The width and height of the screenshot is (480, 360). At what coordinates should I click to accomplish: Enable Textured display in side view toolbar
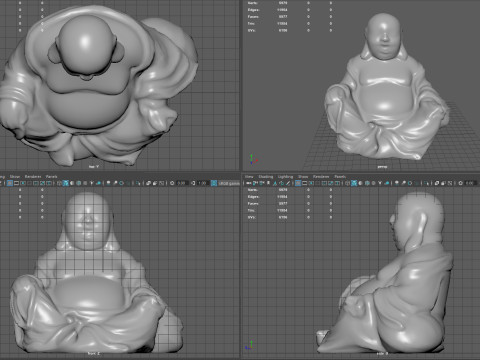373,183
